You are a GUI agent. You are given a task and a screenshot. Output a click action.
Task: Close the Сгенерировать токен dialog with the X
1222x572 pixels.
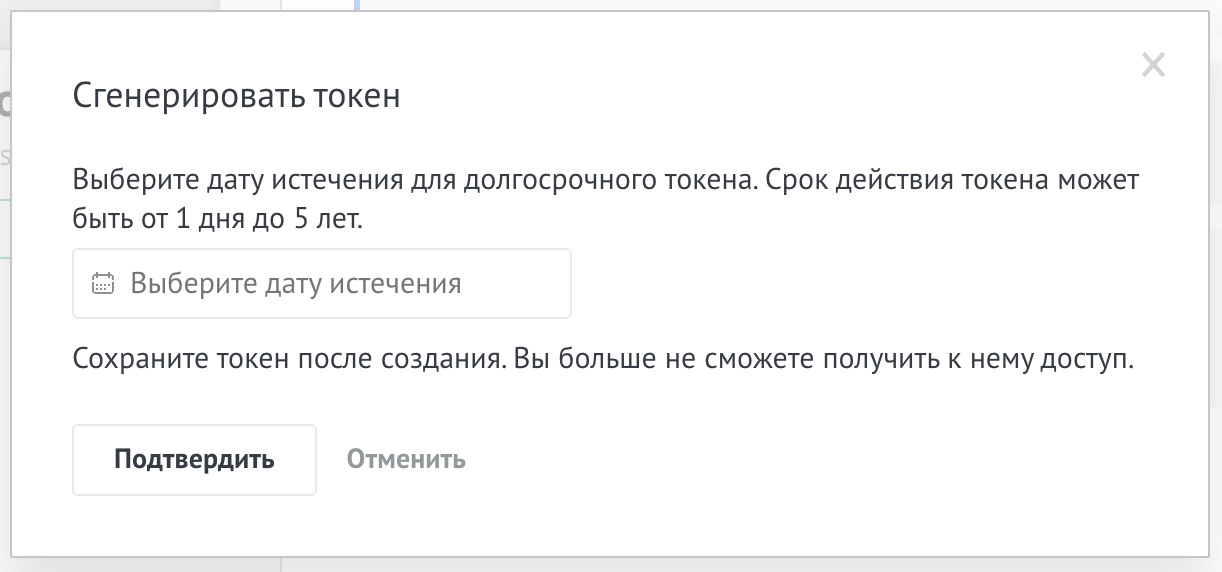tap(1154, 66)
